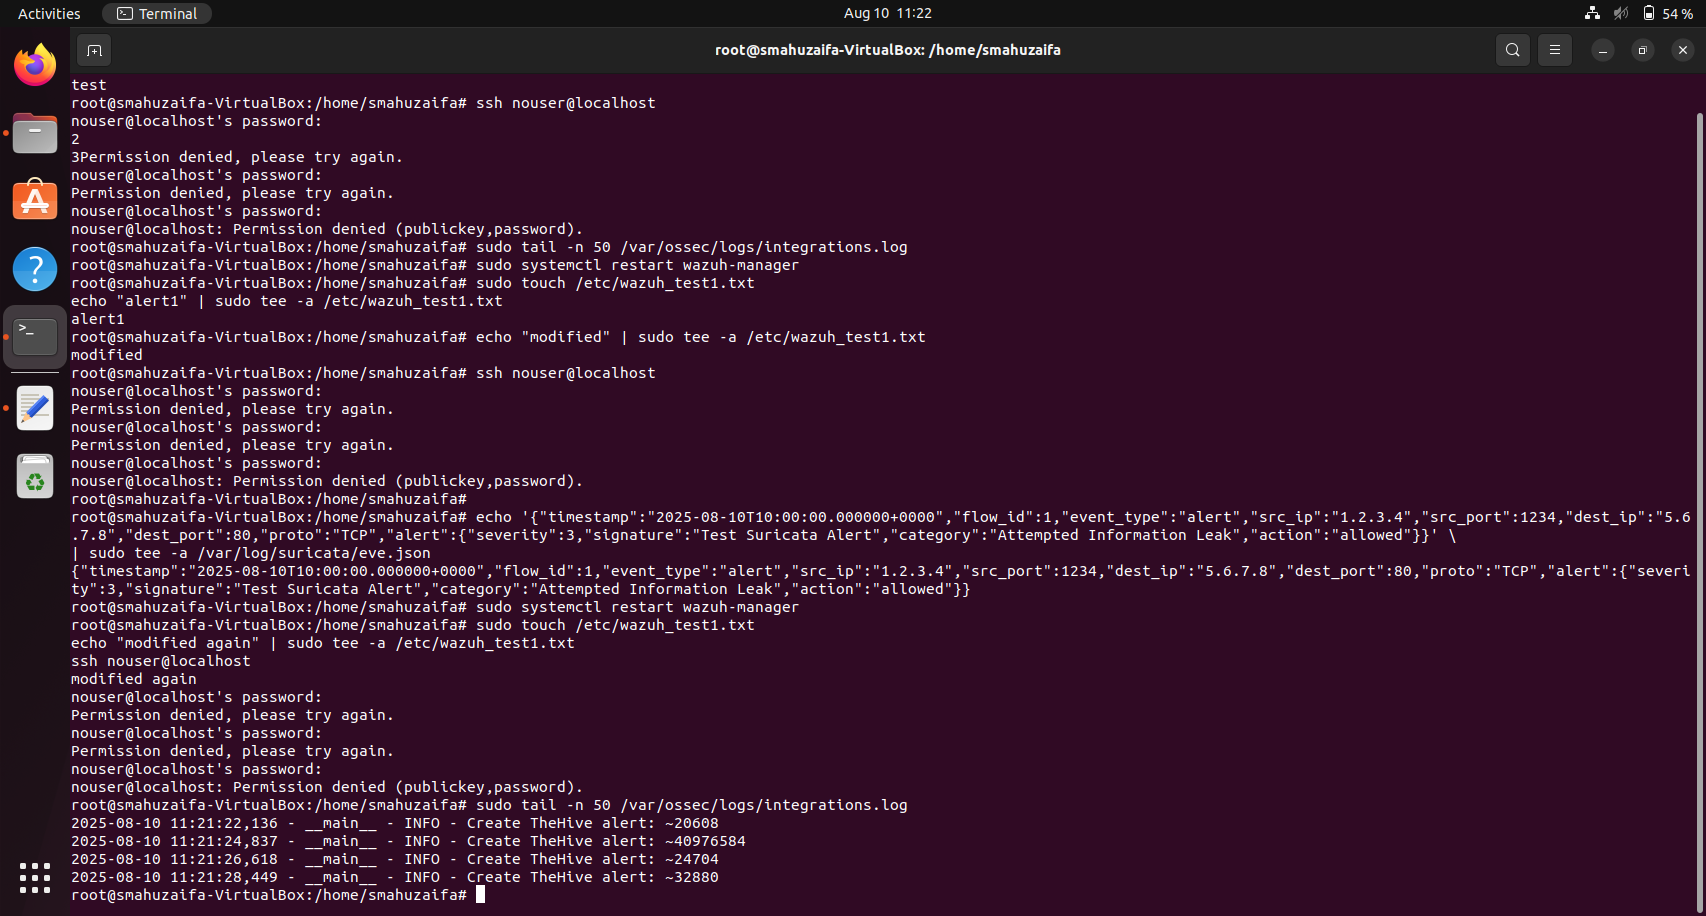Click the muted volume icon
The height and width of the screenshot is (916, 1706).
pos(1620,13)
